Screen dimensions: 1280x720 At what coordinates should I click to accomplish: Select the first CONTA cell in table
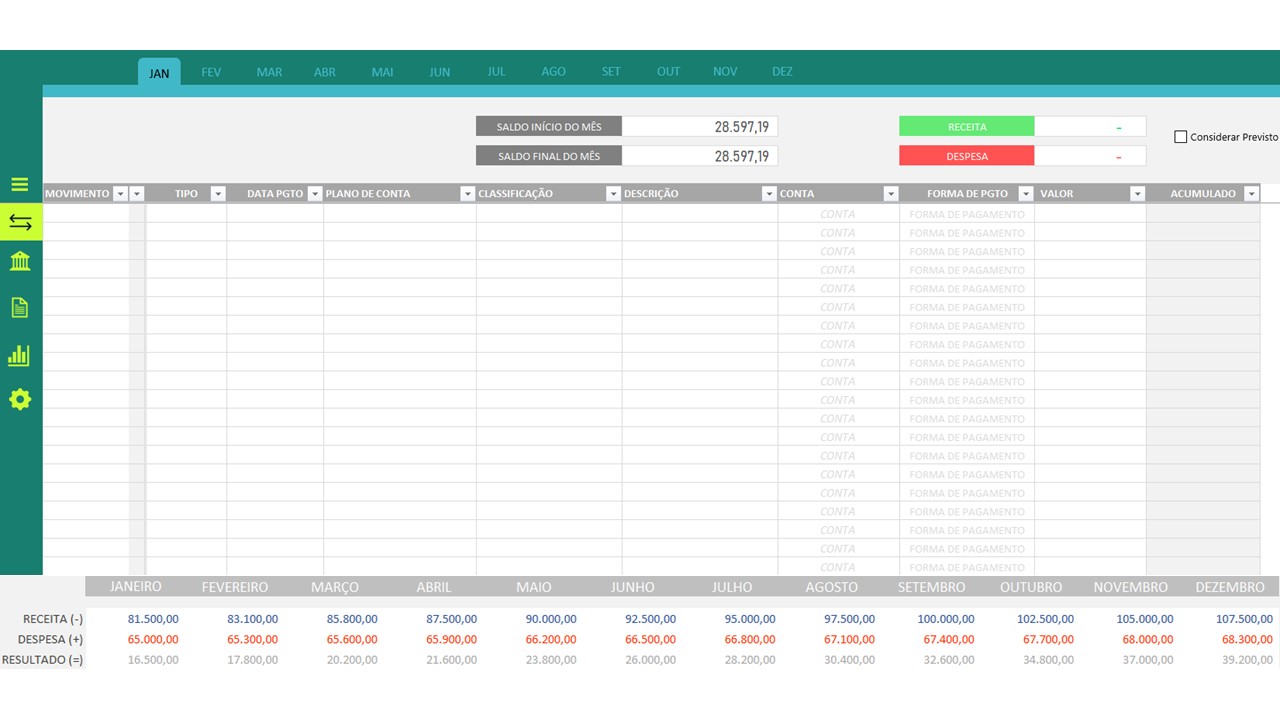(x=837, y=214)
